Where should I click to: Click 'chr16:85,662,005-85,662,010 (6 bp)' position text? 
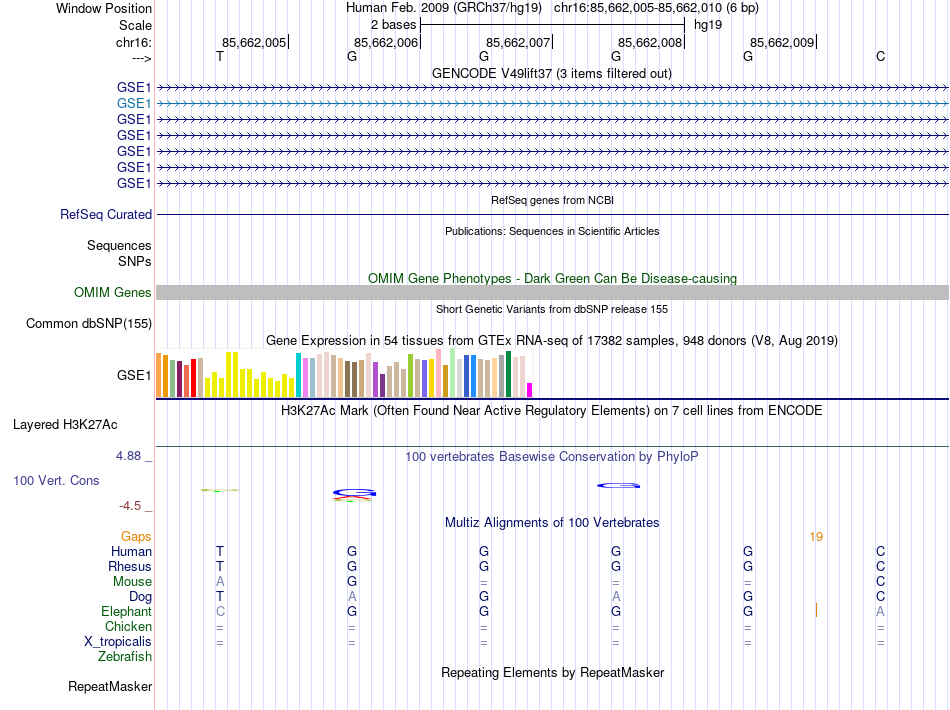click(656, 8)
